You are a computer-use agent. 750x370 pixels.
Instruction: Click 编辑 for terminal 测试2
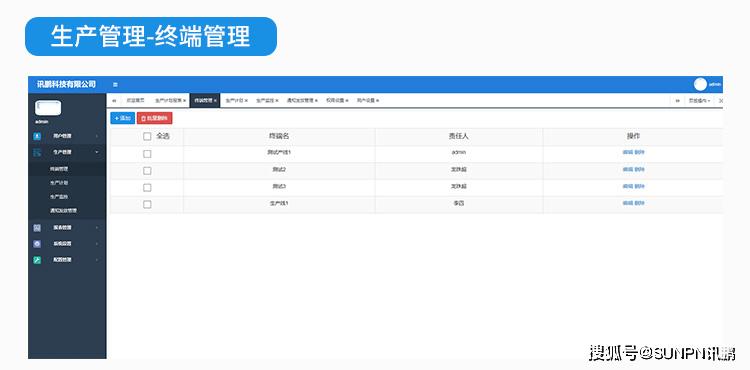click(628, 170)
